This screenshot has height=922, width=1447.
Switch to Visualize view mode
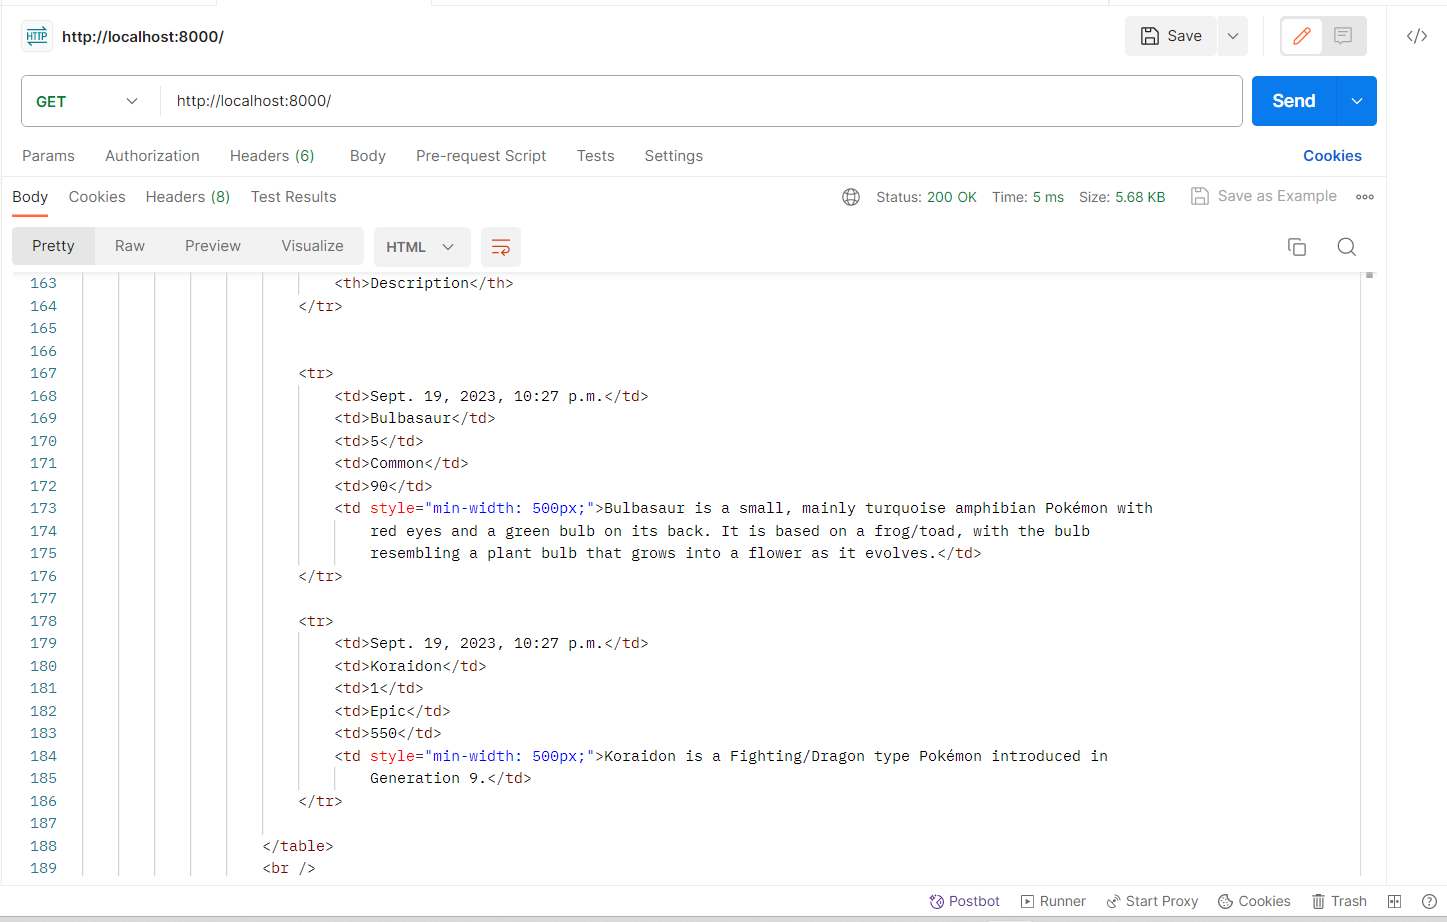click(312, 246)
